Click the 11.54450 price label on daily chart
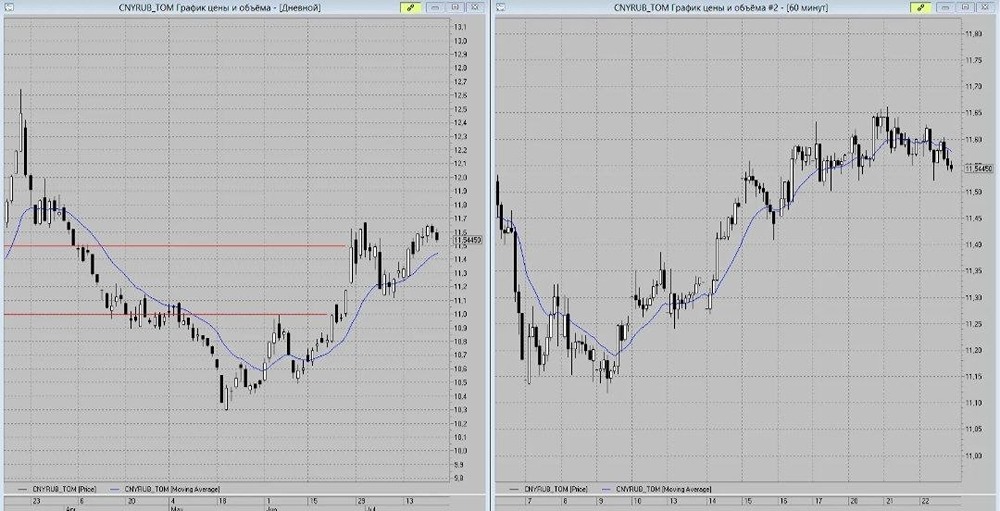1000x511 pixels. click(x=467, y=241)
